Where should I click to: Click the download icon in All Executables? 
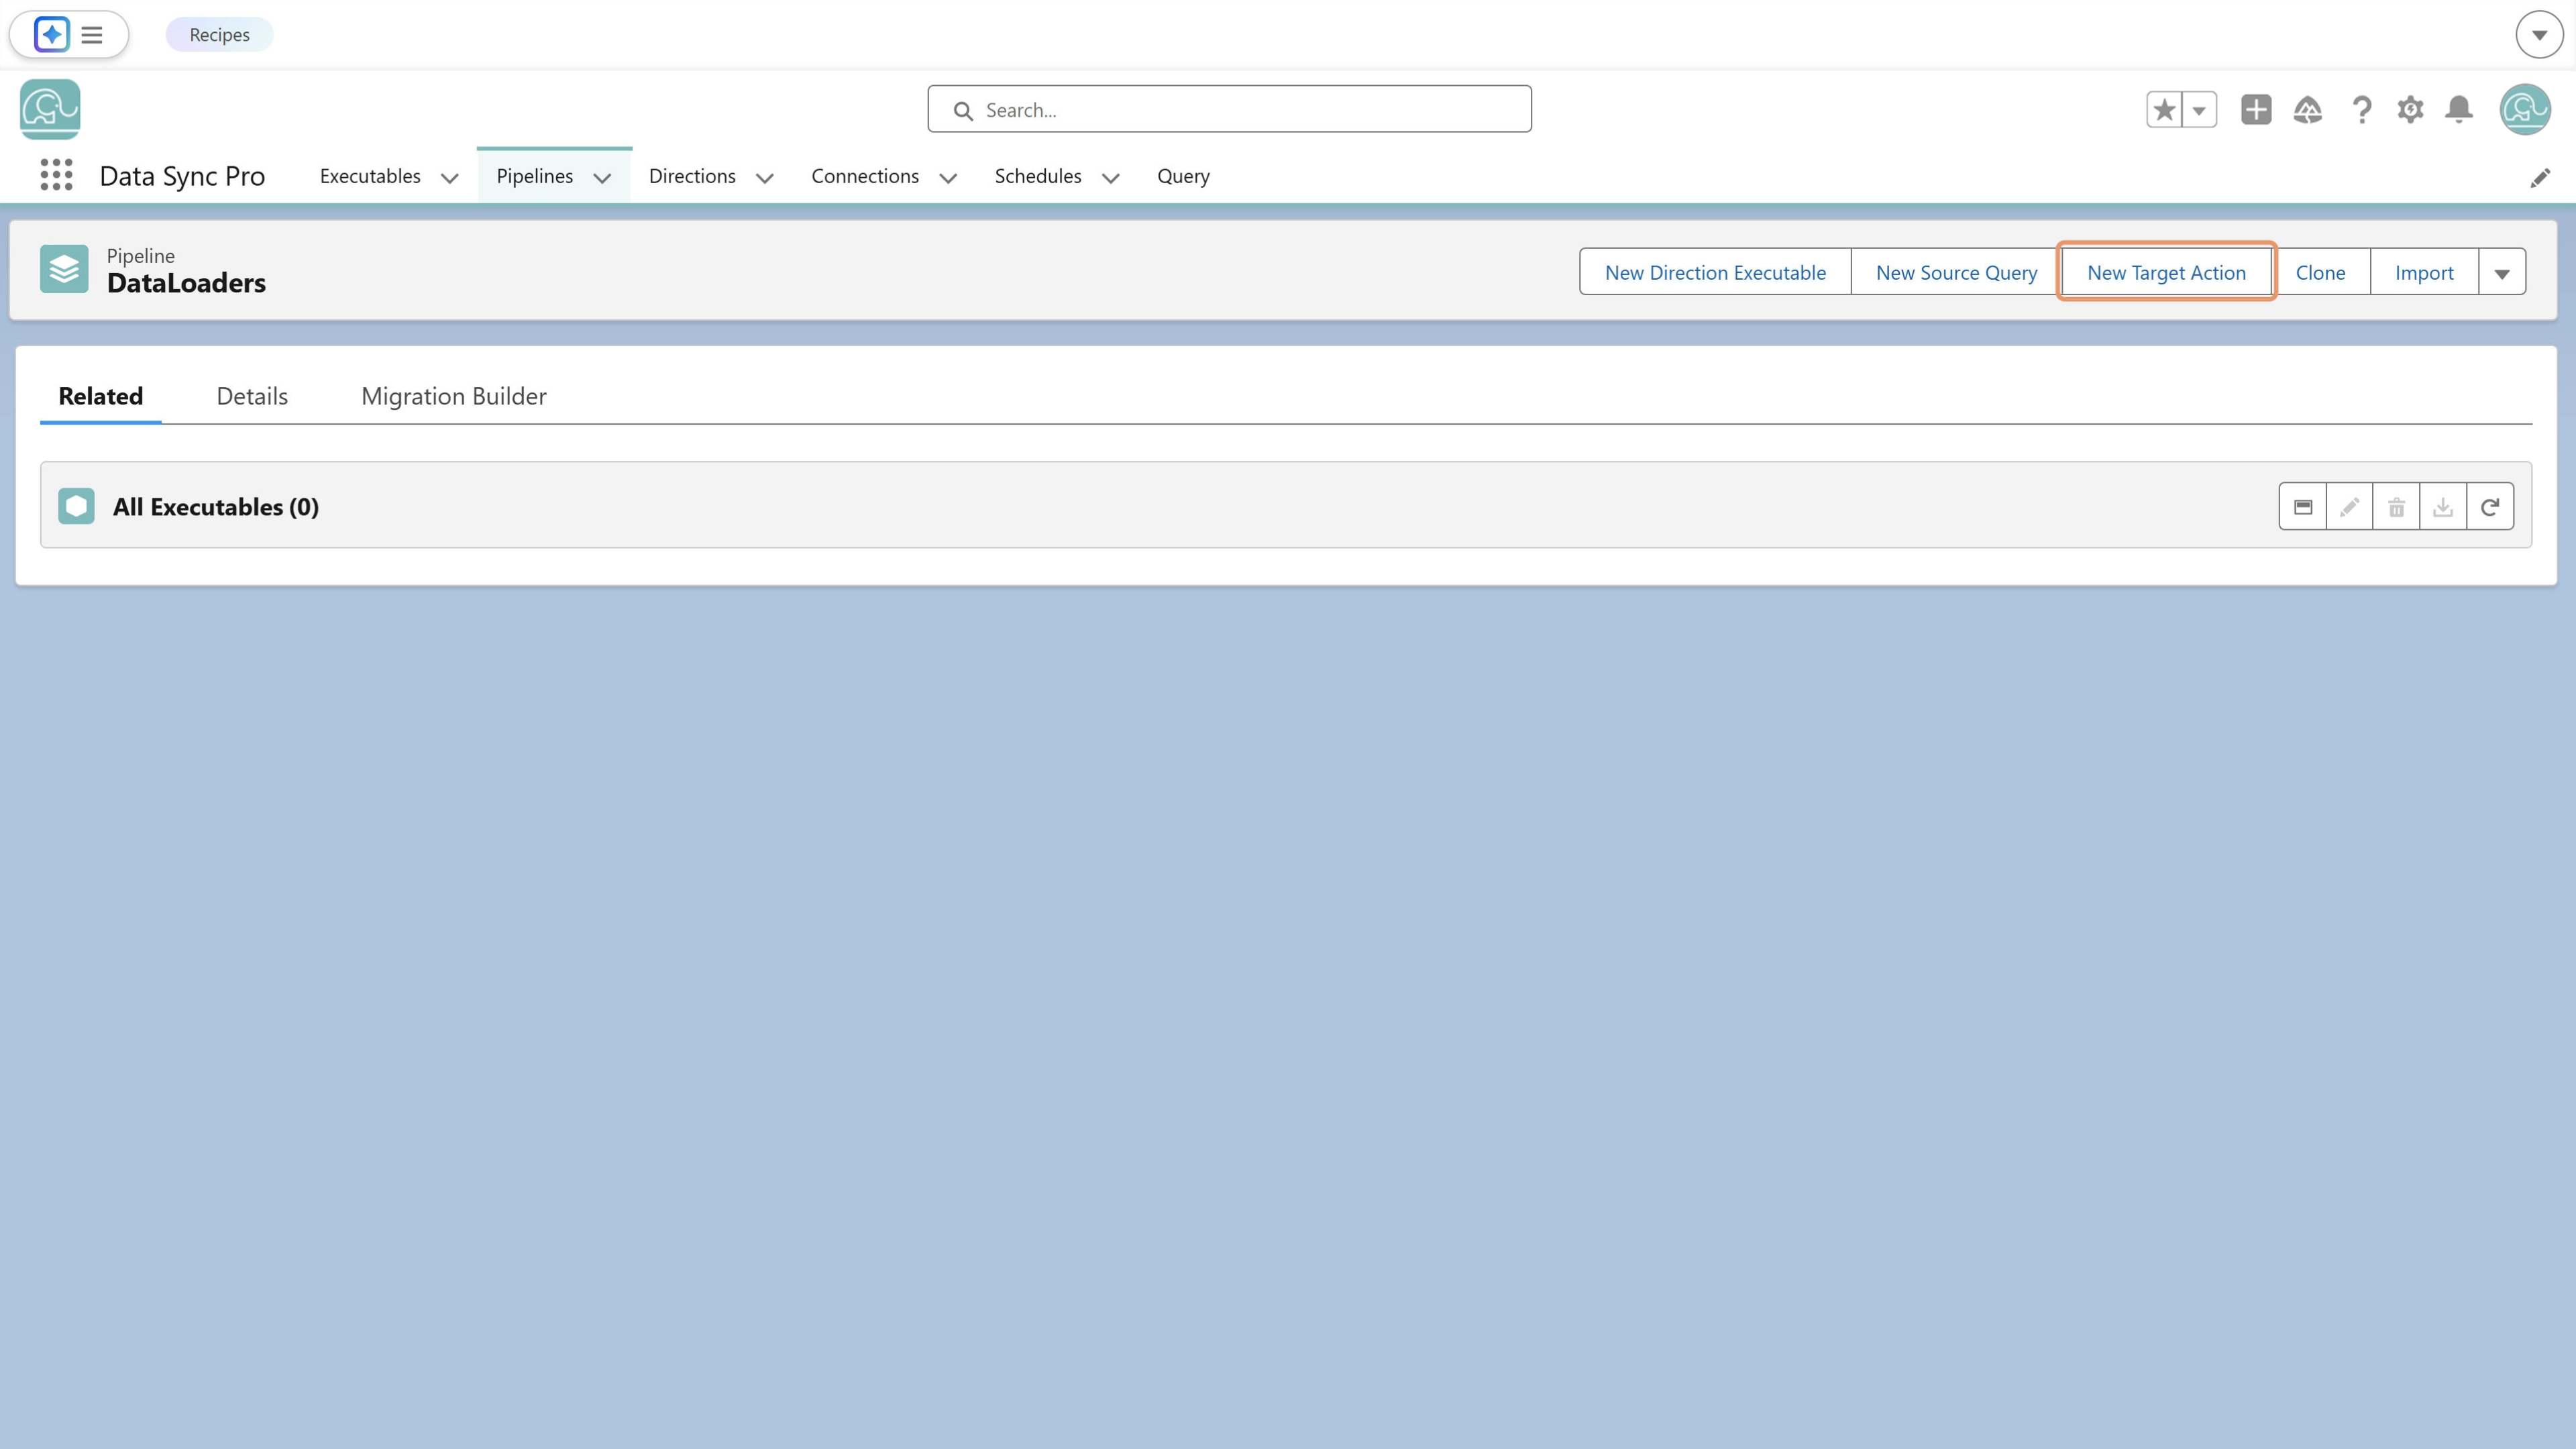coord(2443,507)
